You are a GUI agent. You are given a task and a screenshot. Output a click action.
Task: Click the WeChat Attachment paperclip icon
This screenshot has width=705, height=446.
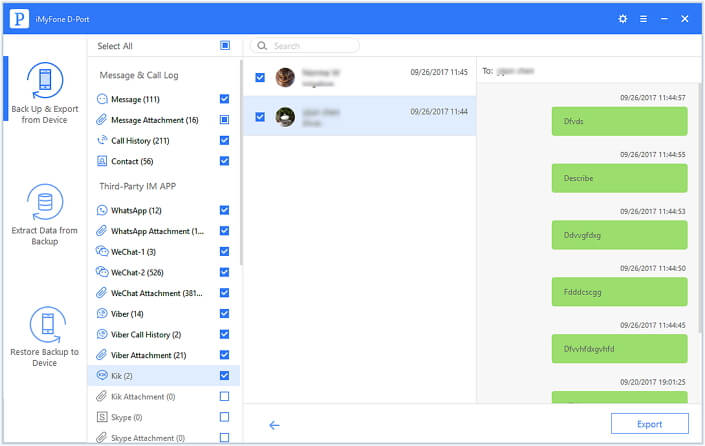tap(102, 293)
